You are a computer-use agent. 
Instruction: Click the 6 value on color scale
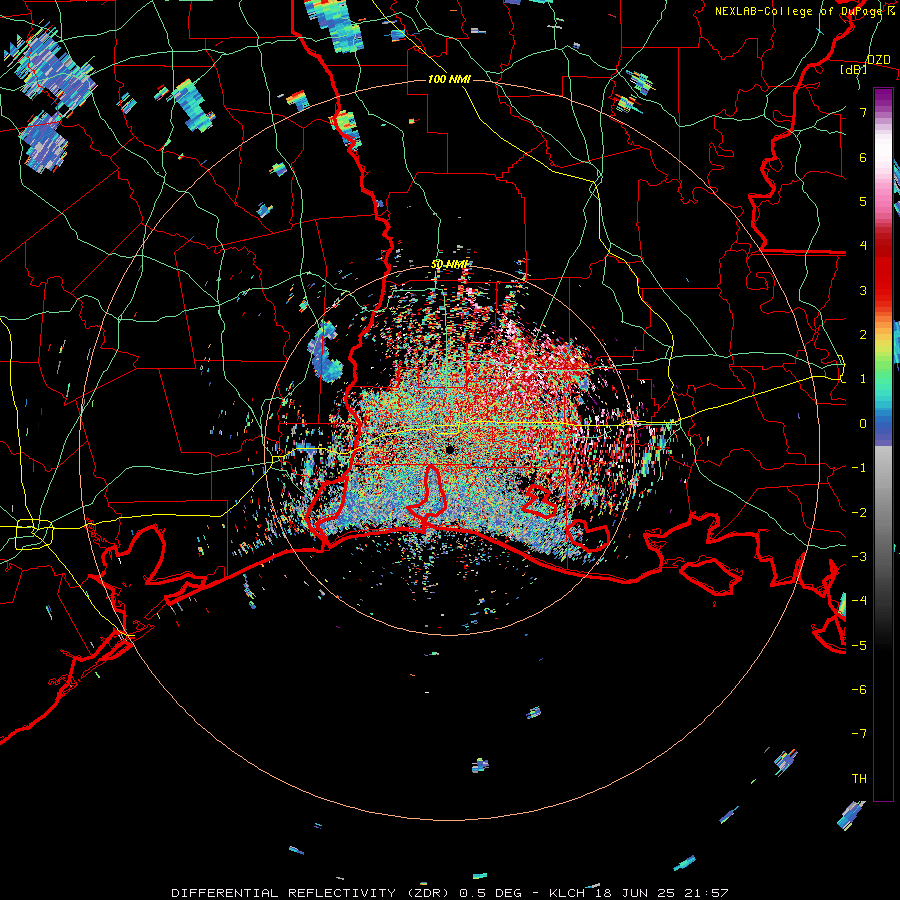pos(863,157)
